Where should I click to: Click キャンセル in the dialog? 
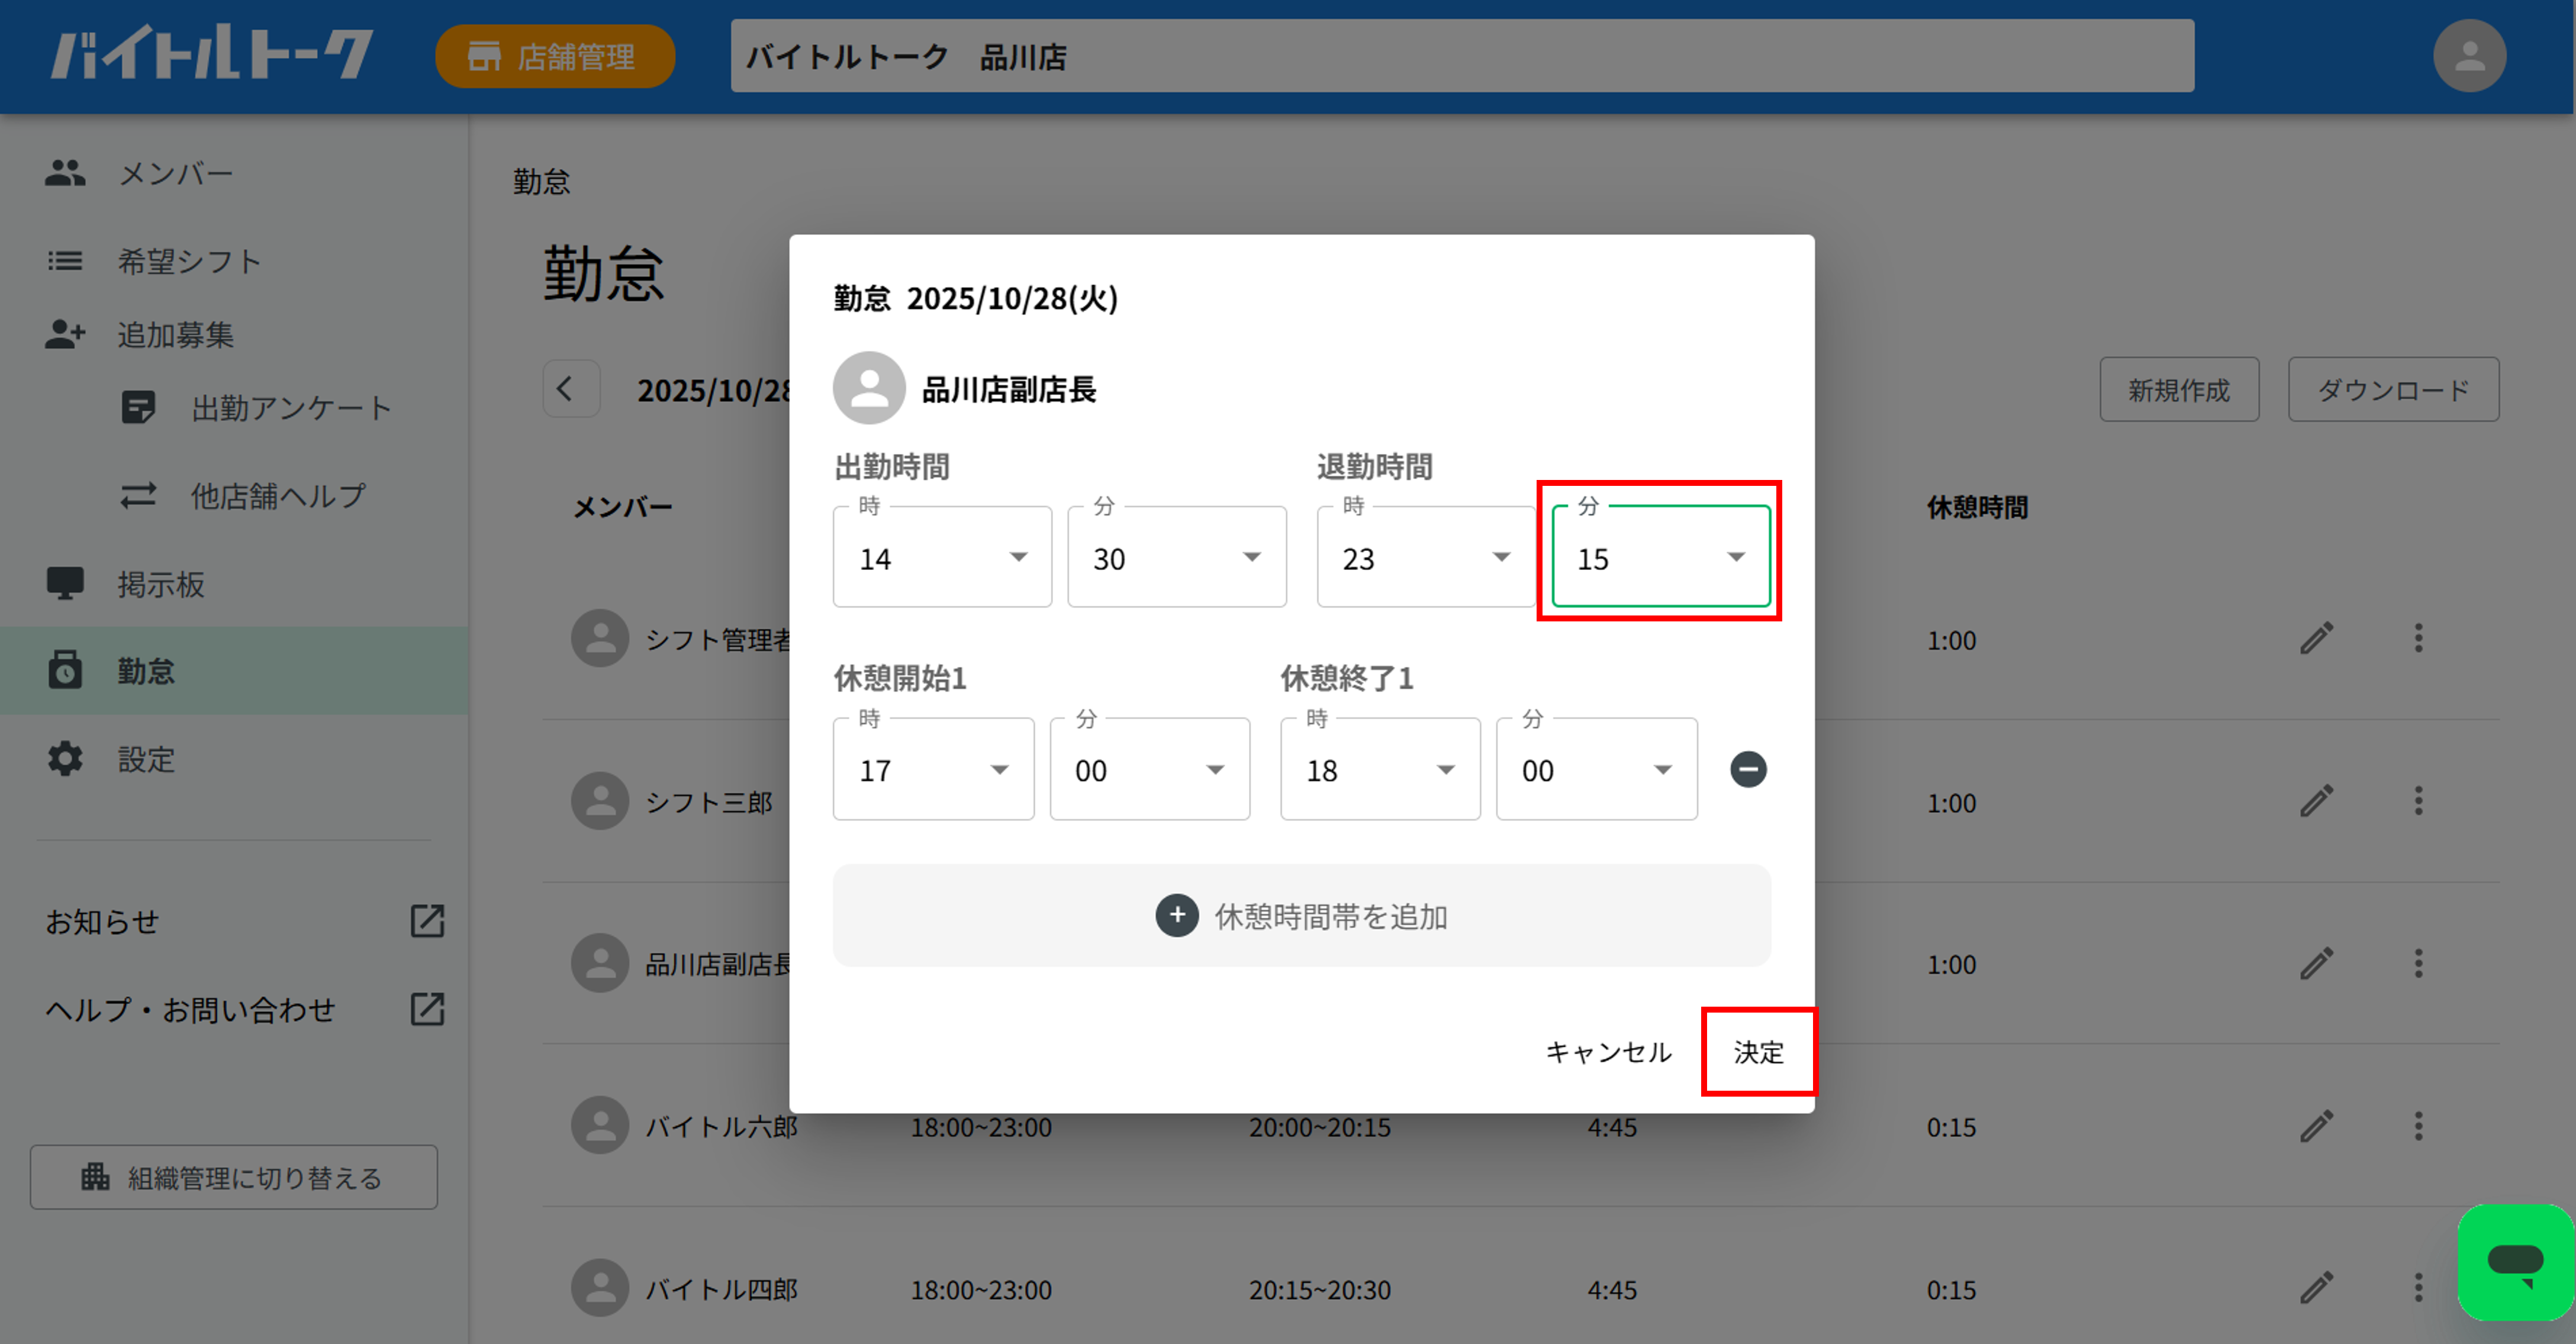click(1608, 1052)
